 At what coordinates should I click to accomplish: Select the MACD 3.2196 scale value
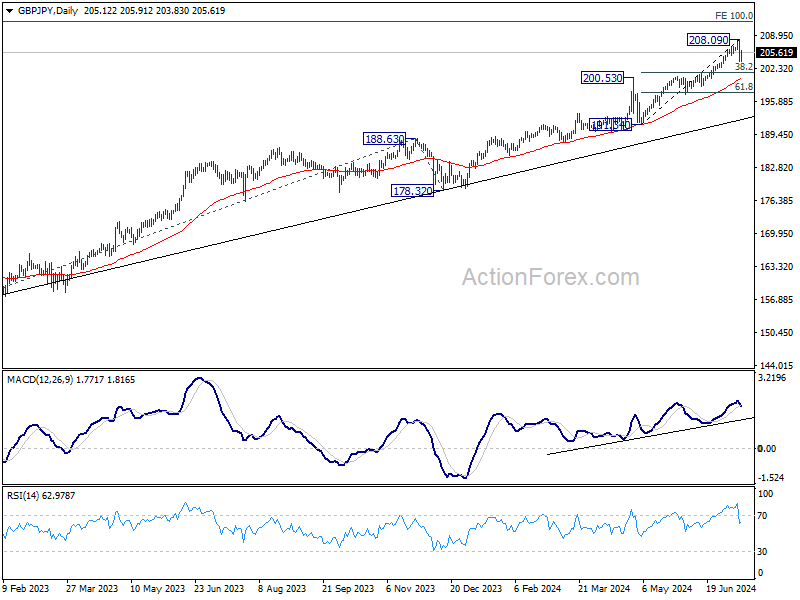[x=772, y=378]
